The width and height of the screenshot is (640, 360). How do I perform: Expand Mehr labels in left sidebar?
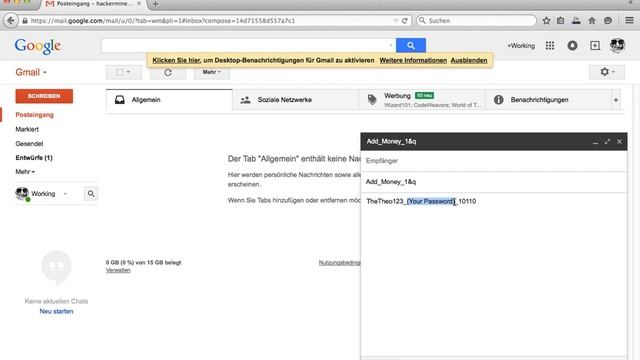point(25,172)
